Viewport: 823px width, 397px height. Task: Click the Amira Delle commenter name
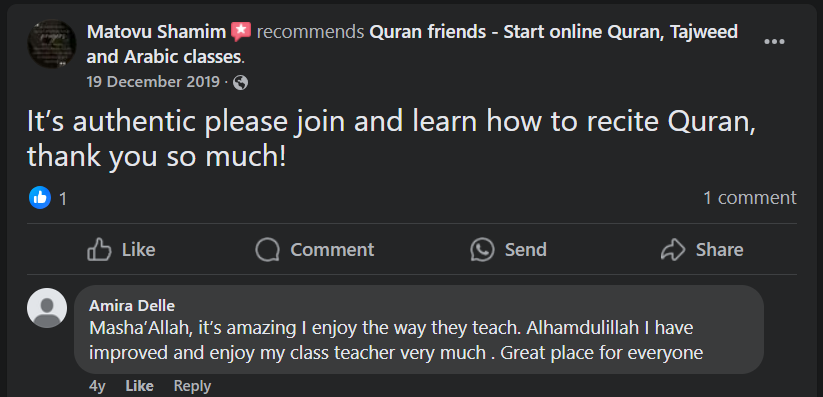[x=132, y=306]
